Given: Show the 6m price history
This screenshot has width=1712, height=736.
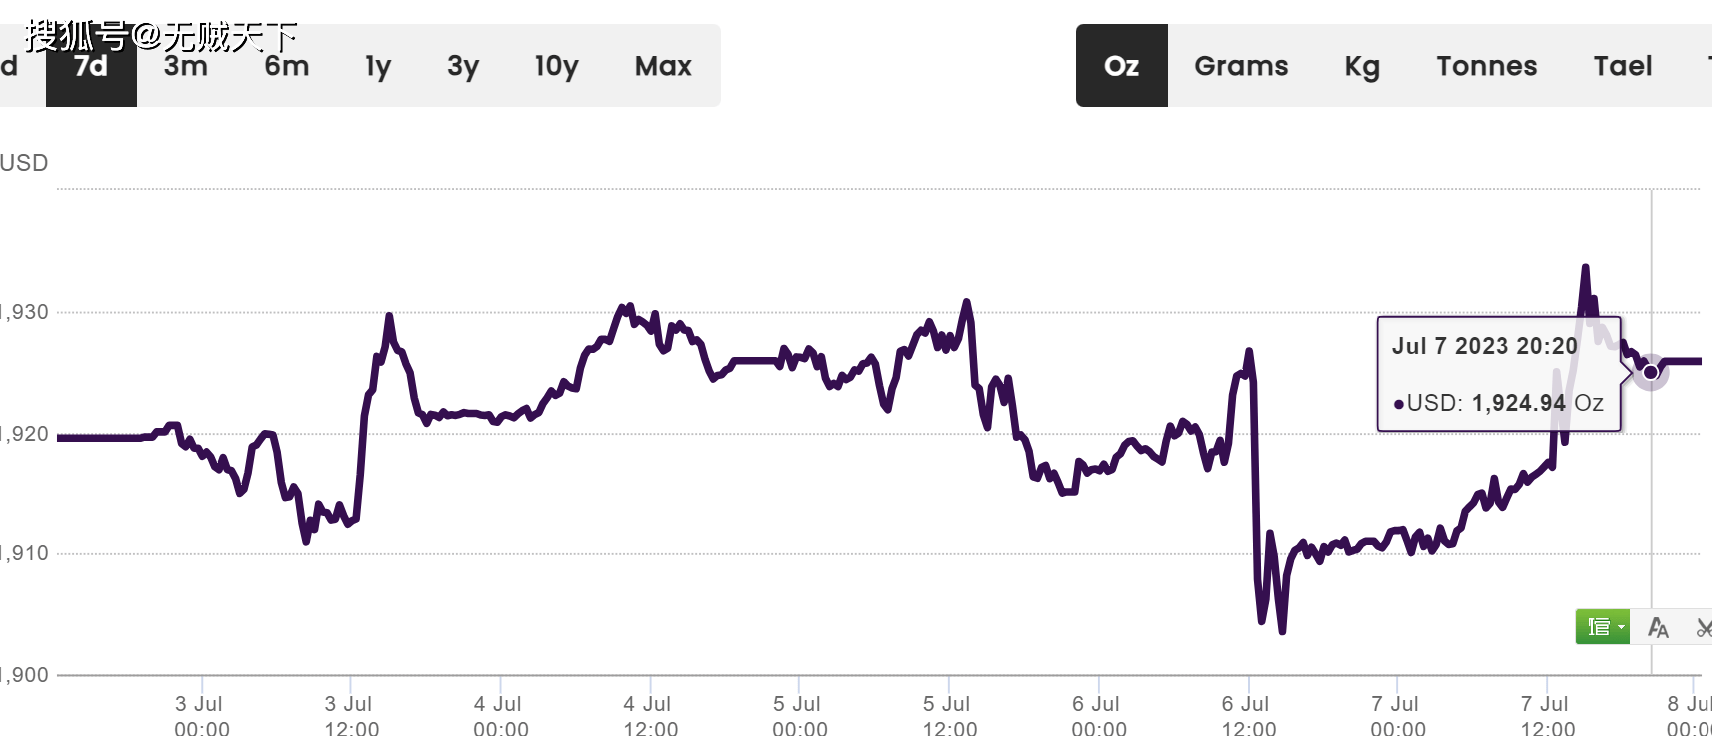Looking at the screenshot, I should point(287,66).
